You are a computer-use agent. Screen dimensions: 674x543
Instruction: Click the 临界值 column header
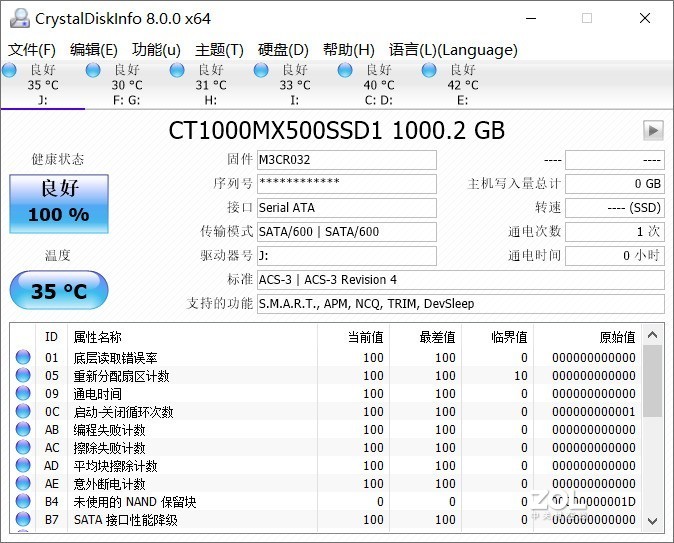(x=497, y=337)
